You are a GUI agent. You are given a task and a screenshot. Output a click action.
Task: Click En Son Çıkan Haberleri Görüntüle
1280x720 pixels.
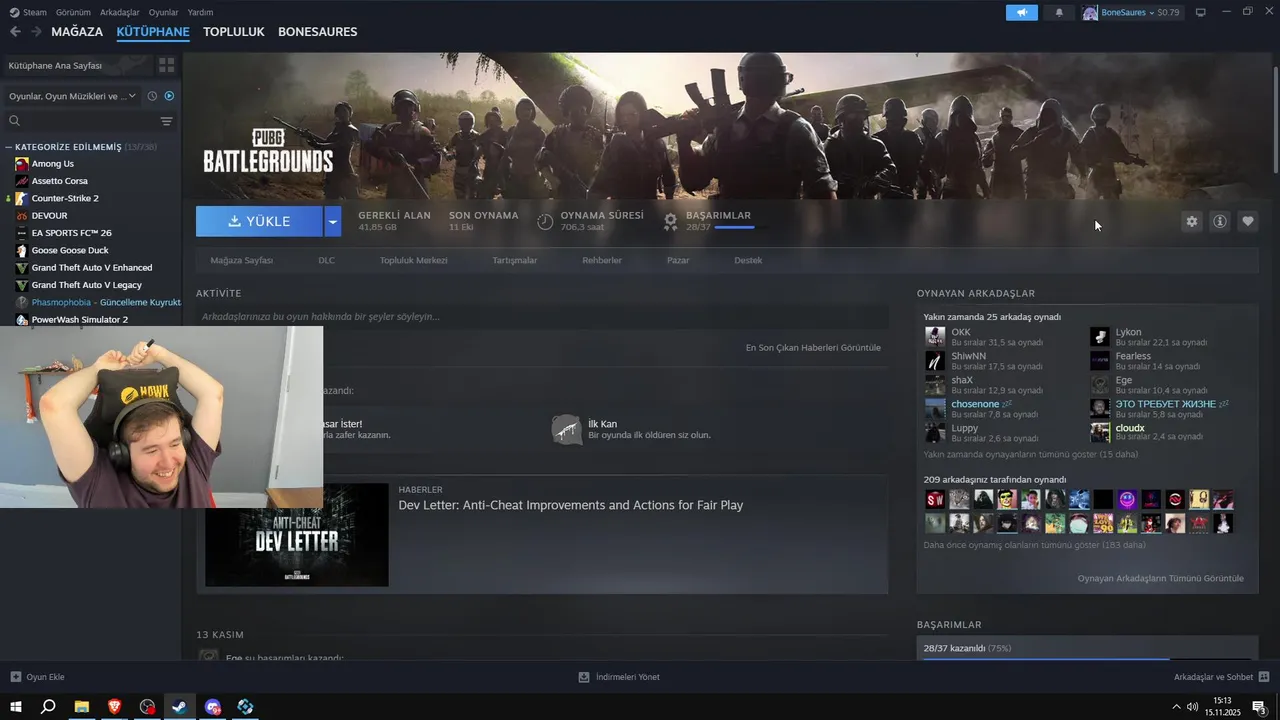tap(813, 348)
